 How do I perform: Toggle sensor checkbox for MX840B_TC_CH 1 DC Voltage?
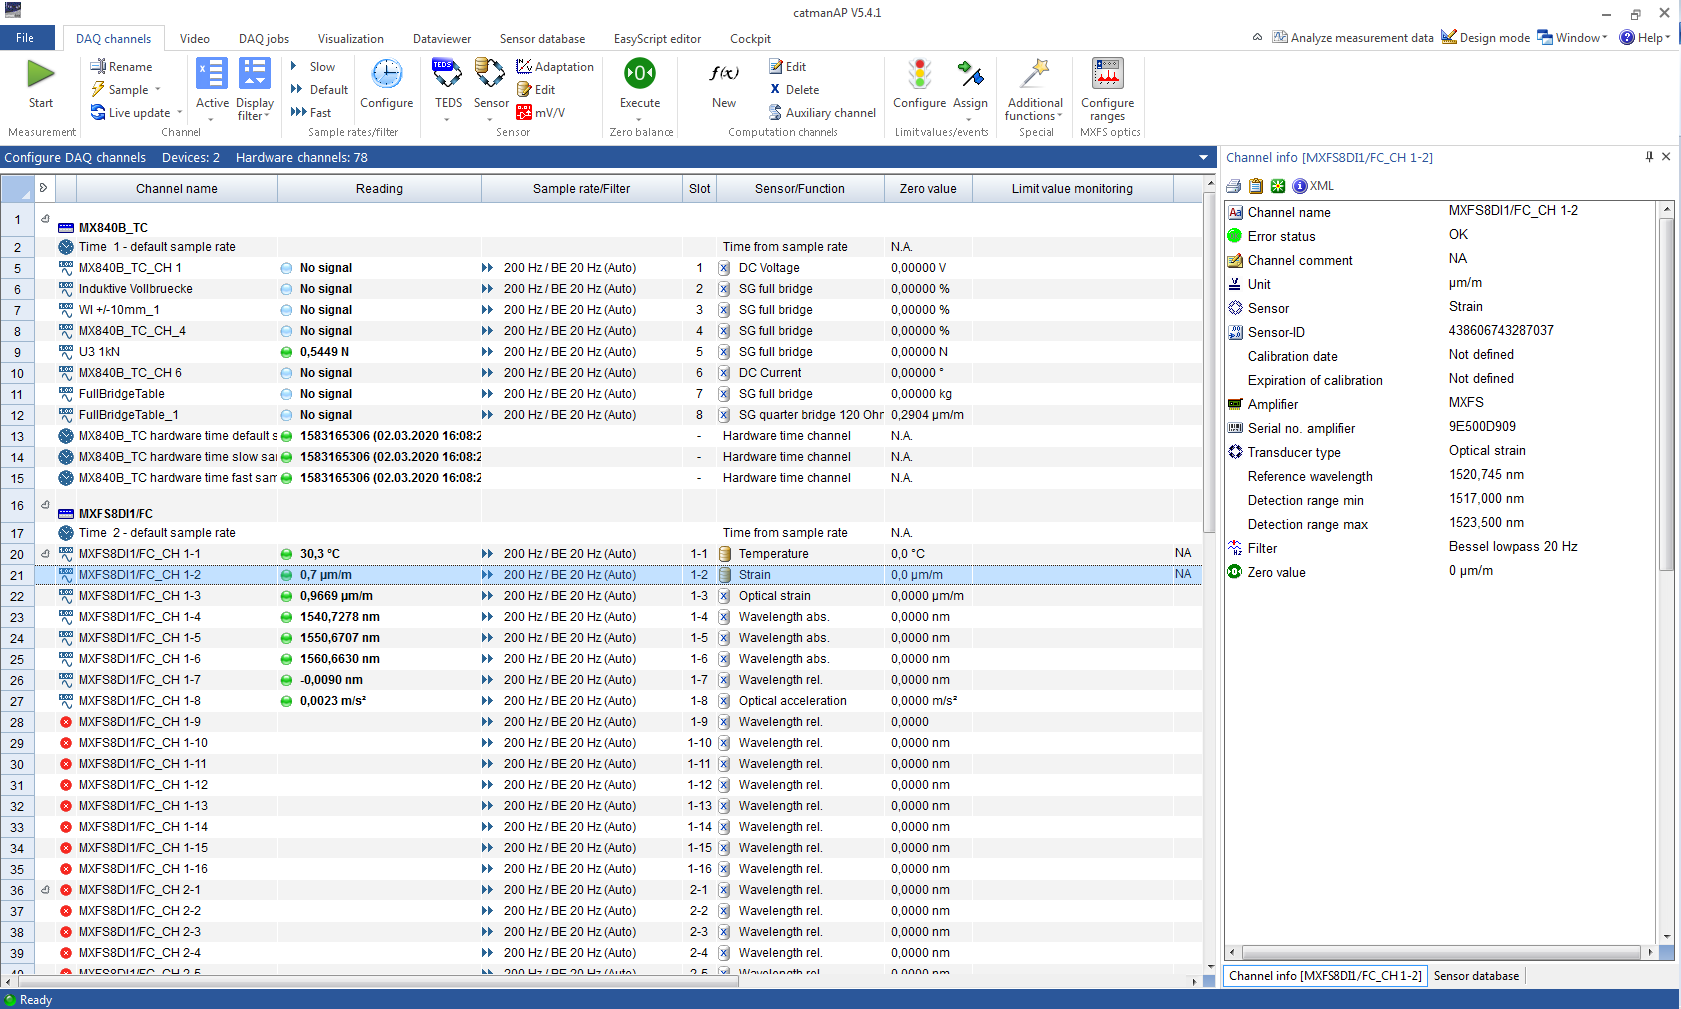pyautogui.click(x=724, y=268)
